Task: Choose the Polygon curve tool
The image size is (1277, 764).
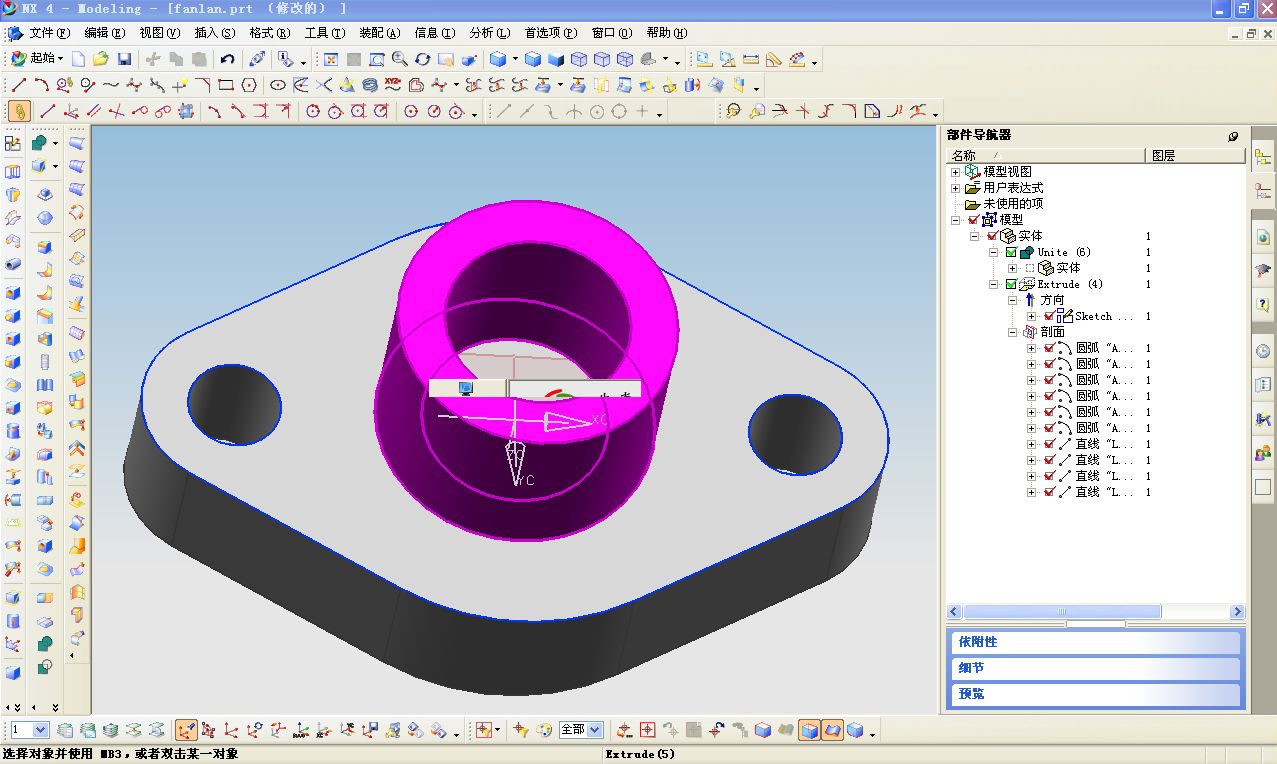Action: pos(249,85)
